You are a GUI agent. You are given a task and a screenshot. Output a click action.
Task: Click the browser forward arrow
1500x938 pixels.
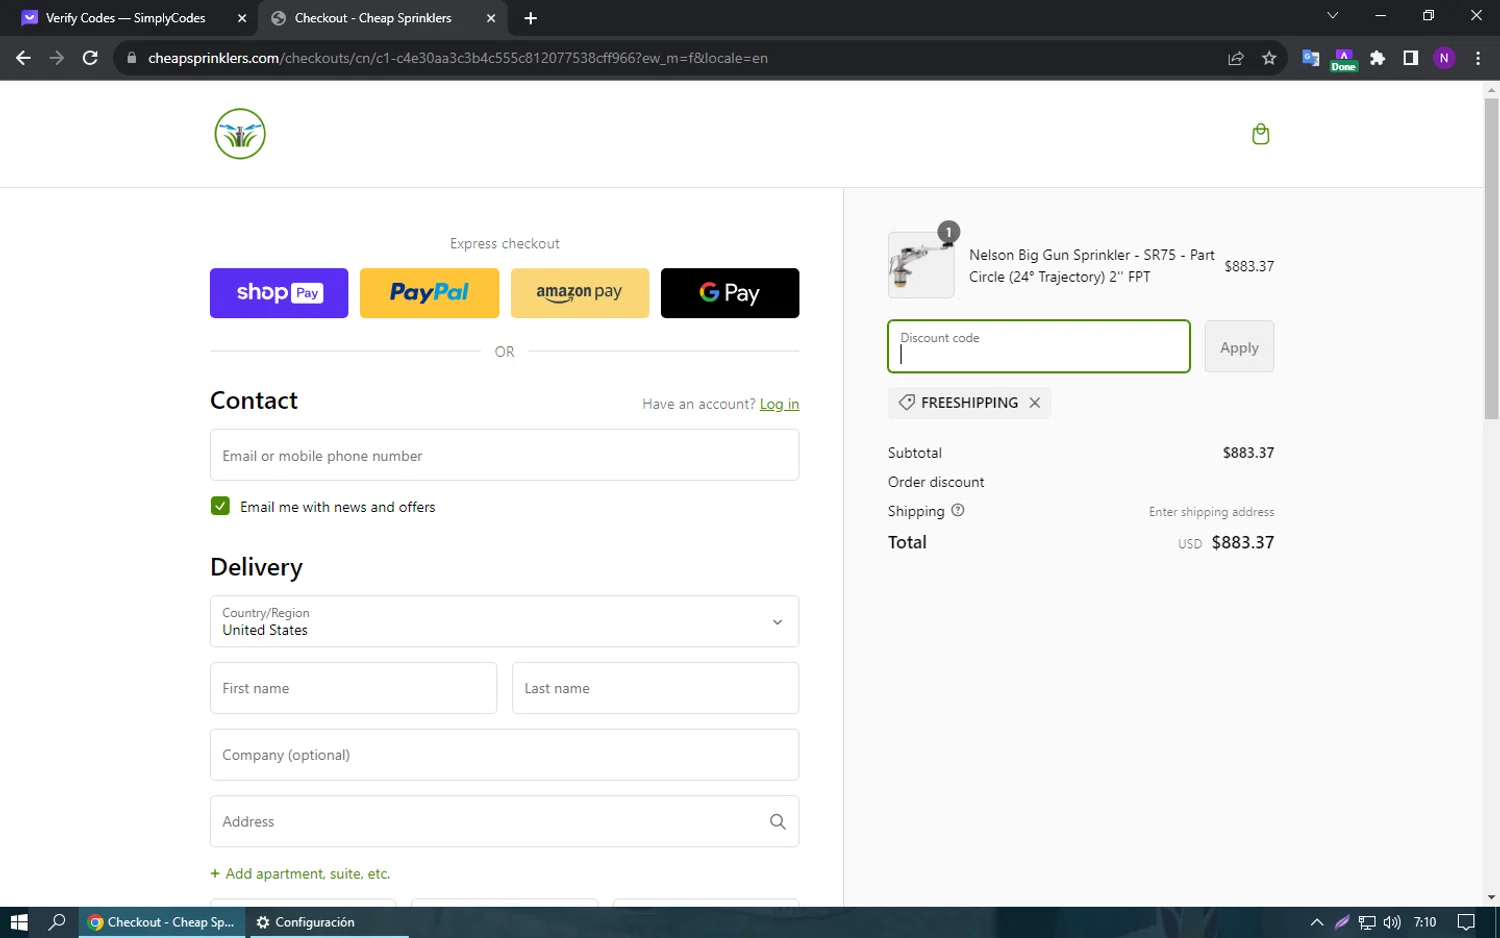point(56,58)
